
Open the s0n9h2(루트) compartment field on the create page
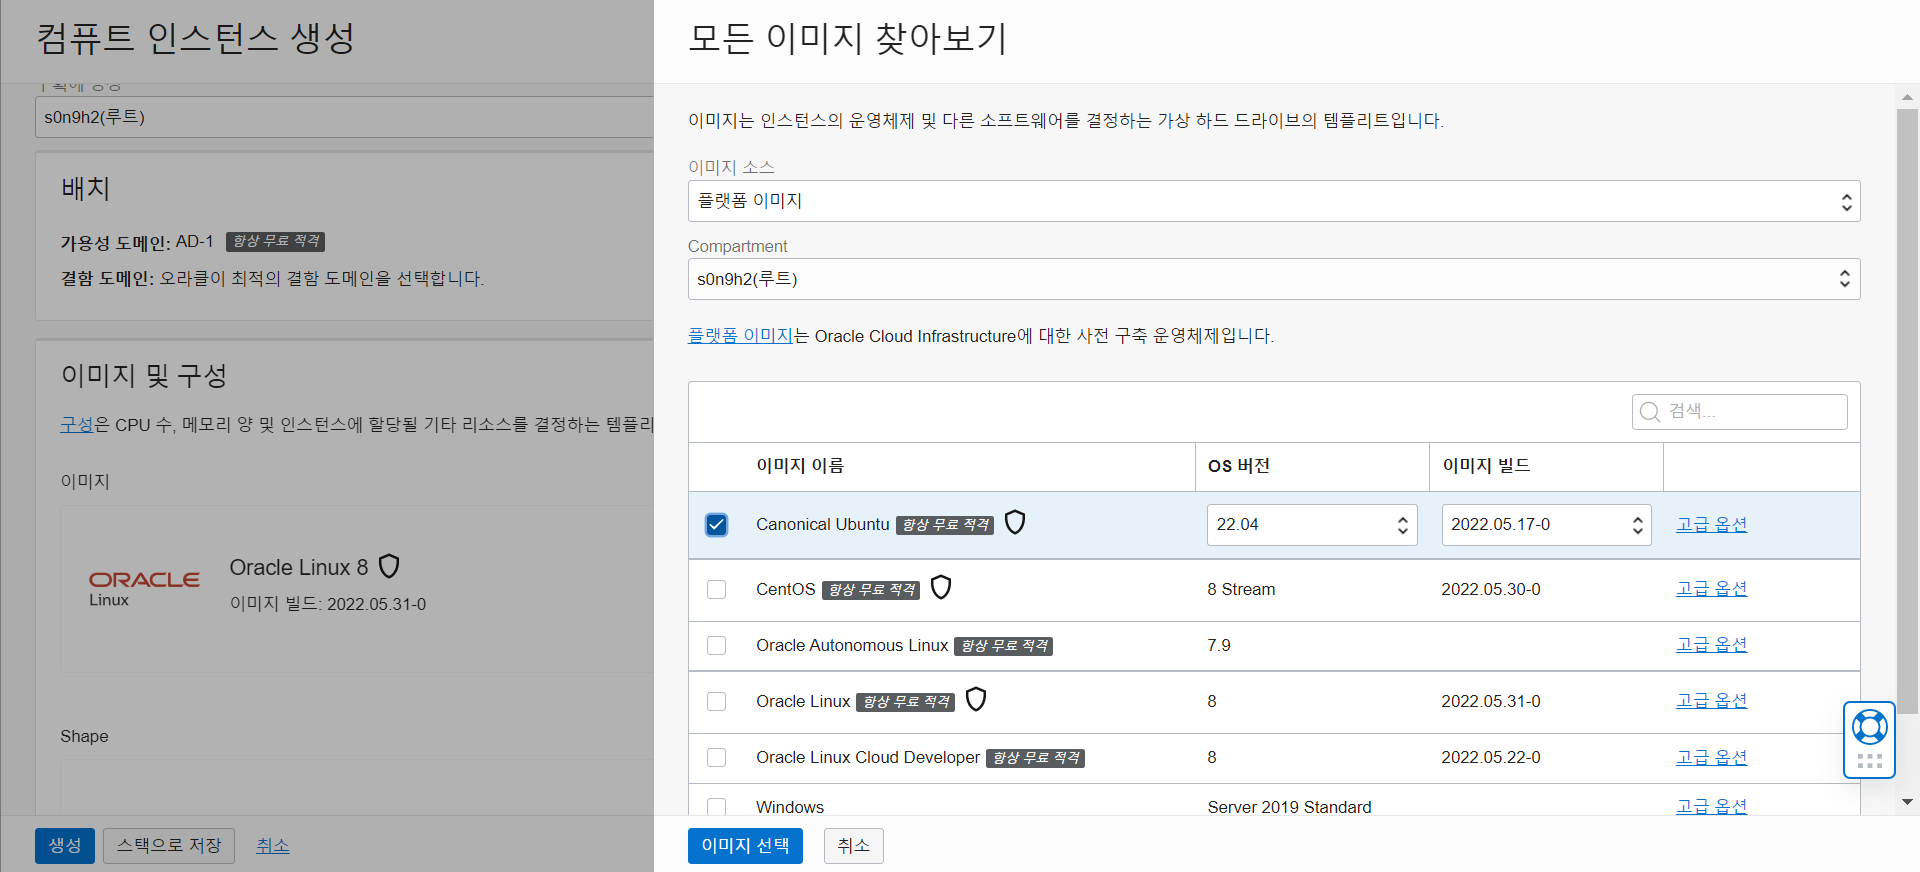[344, 117]
